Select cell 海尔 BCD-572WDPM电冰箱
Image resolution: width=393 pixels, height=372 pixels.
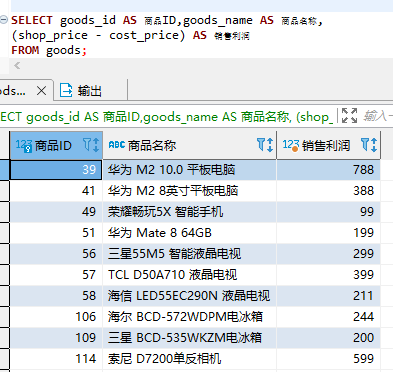(189, 317)
